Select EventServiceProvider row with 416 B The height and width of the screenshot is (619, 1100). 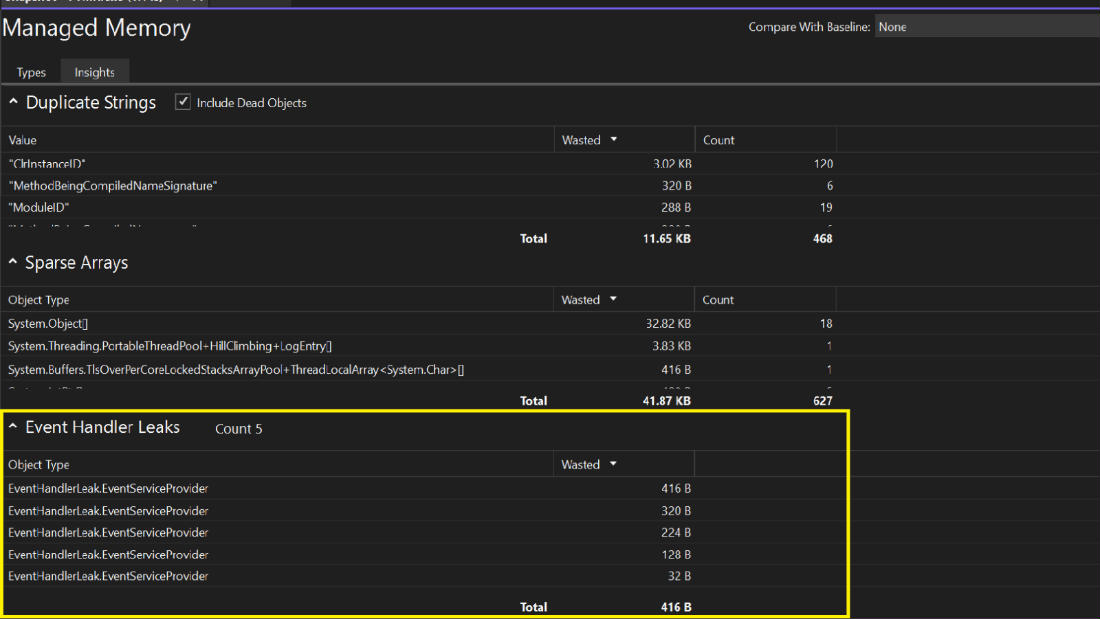(424, 488)
